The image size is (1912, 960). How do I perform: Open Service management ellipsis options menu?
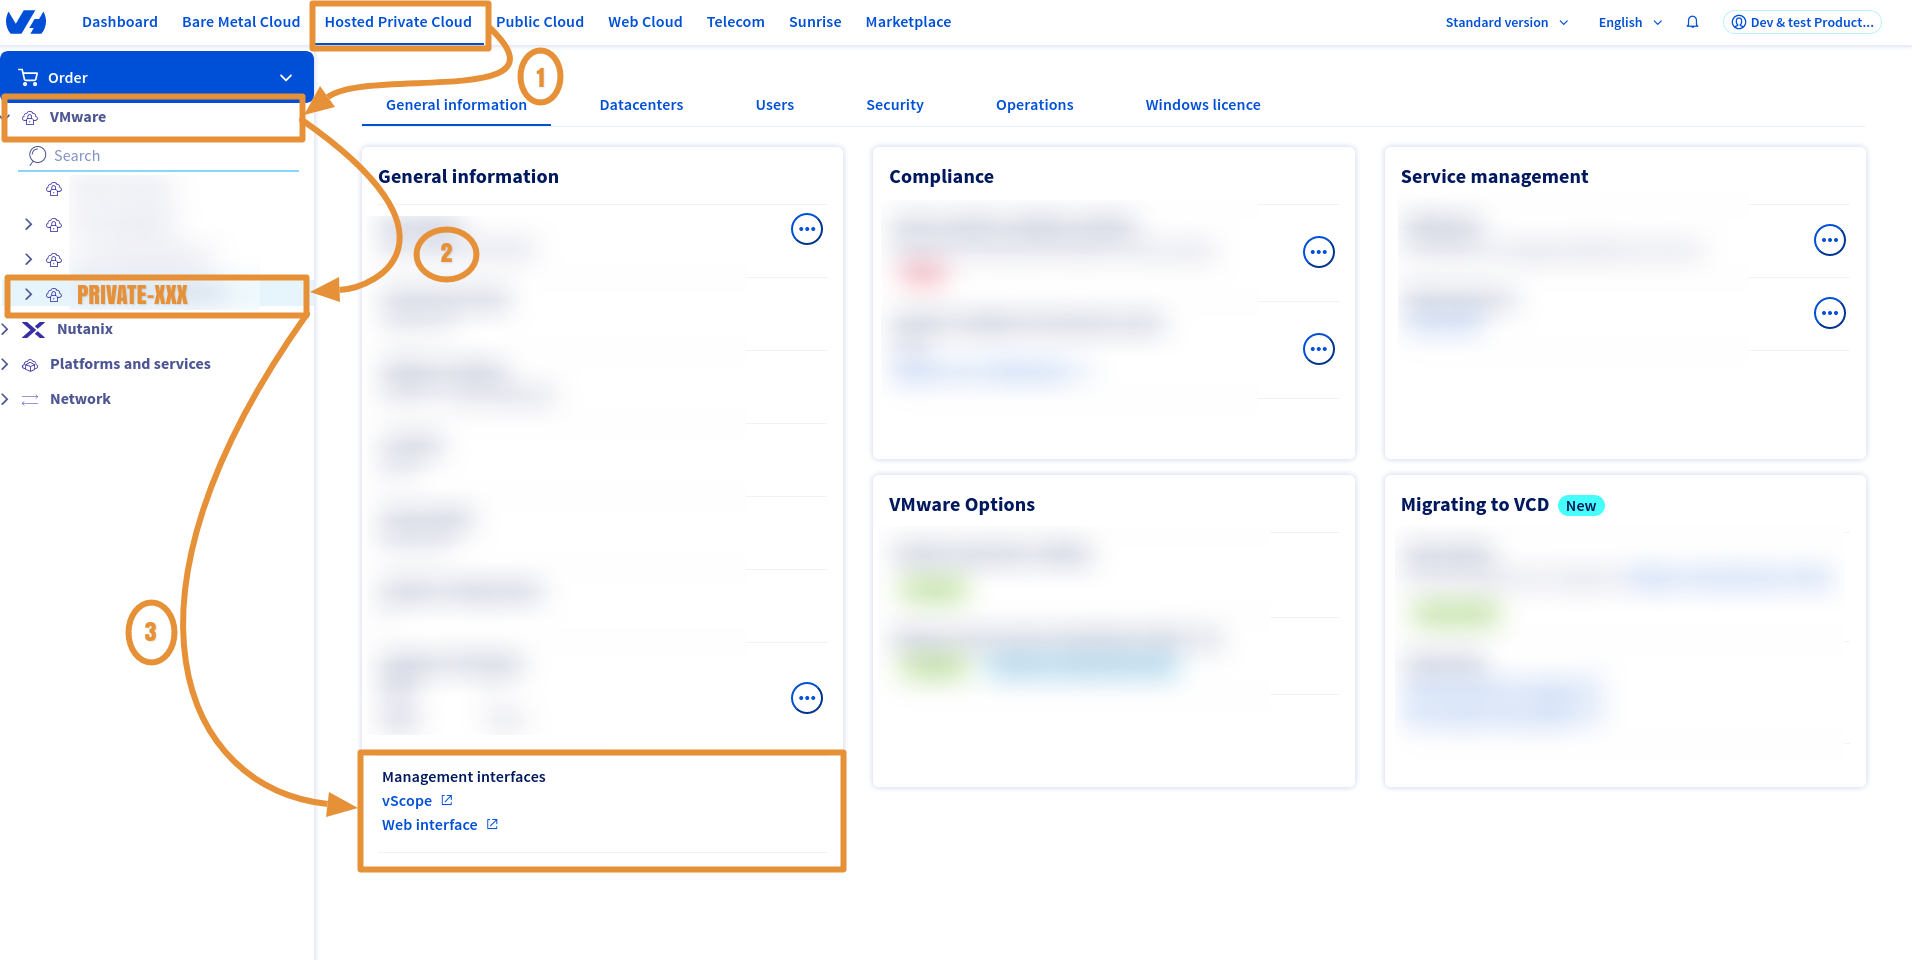coord(1830,240)
